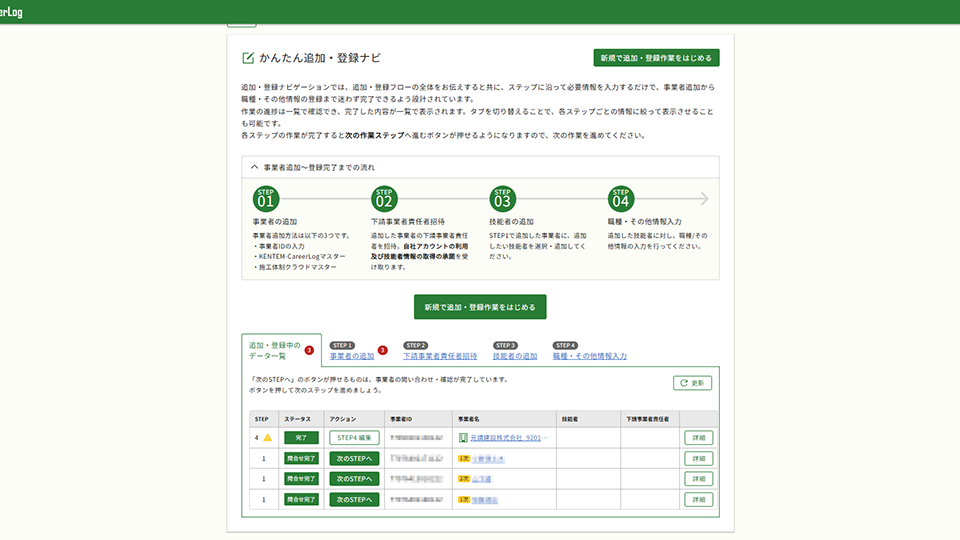Switch to the STEP3 技能者の追加 tab
This screenshot has height=540, width=960.
pyautogui.click(x=515, y=356)
